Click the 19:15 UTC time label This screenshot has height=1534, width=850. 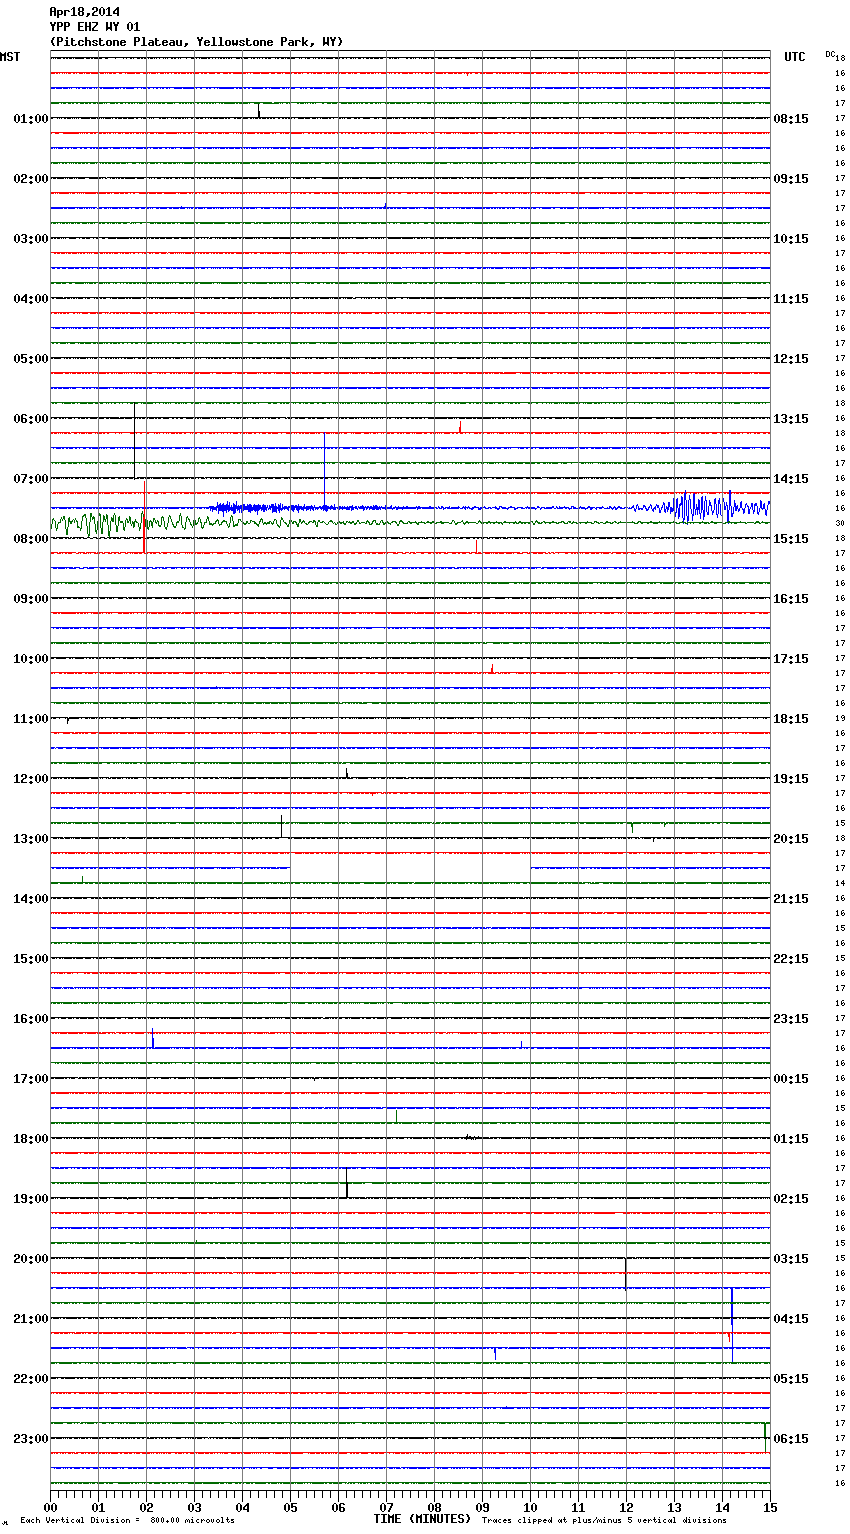[791, 779]
